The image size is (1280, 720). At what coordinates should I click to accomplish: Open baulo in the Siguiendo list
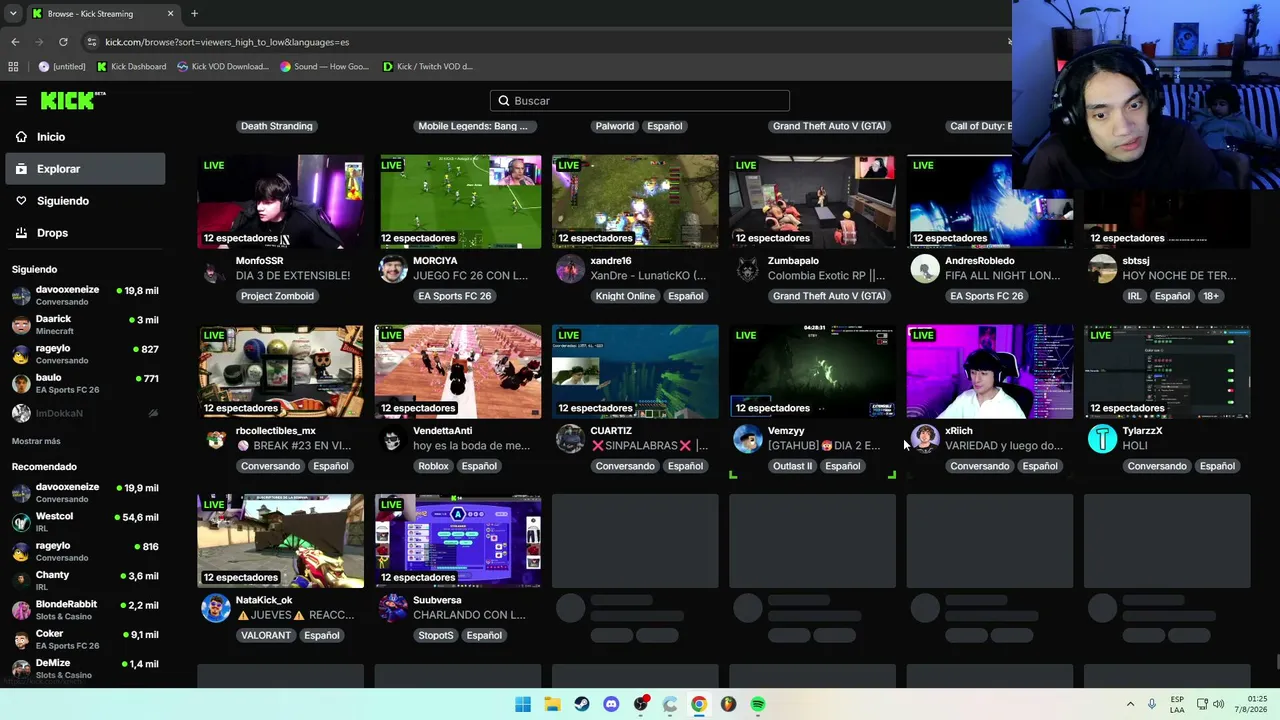pyautogui.click(x=85, y=384)
